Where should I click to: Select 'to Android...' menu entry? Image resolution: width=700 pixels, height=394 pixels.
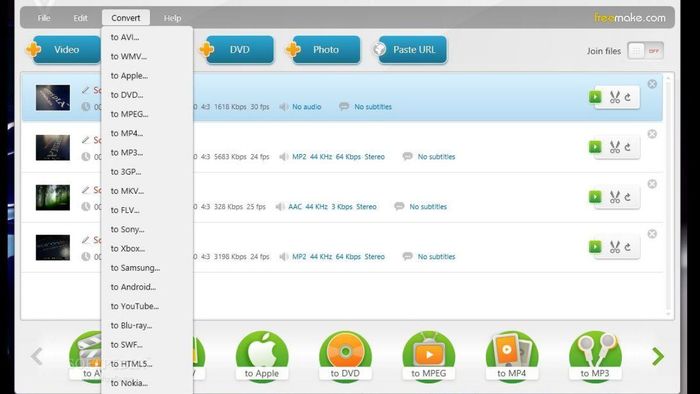pos(147,286)
